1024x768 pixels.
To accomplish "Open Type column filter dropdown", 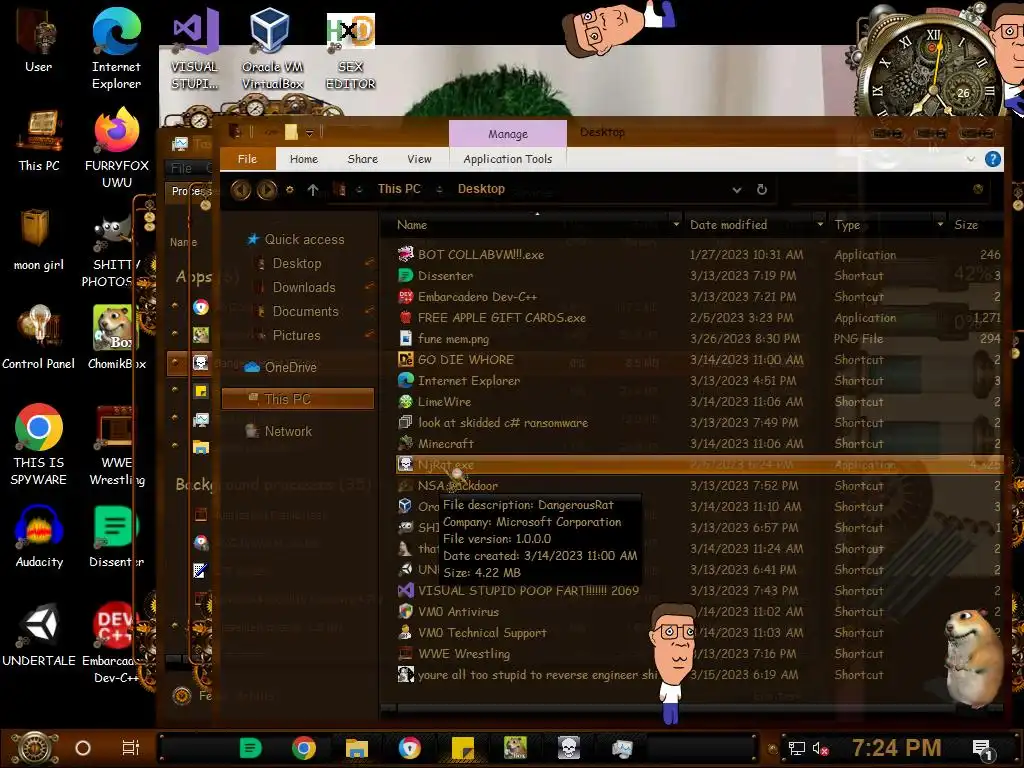I will click(940, 225).
